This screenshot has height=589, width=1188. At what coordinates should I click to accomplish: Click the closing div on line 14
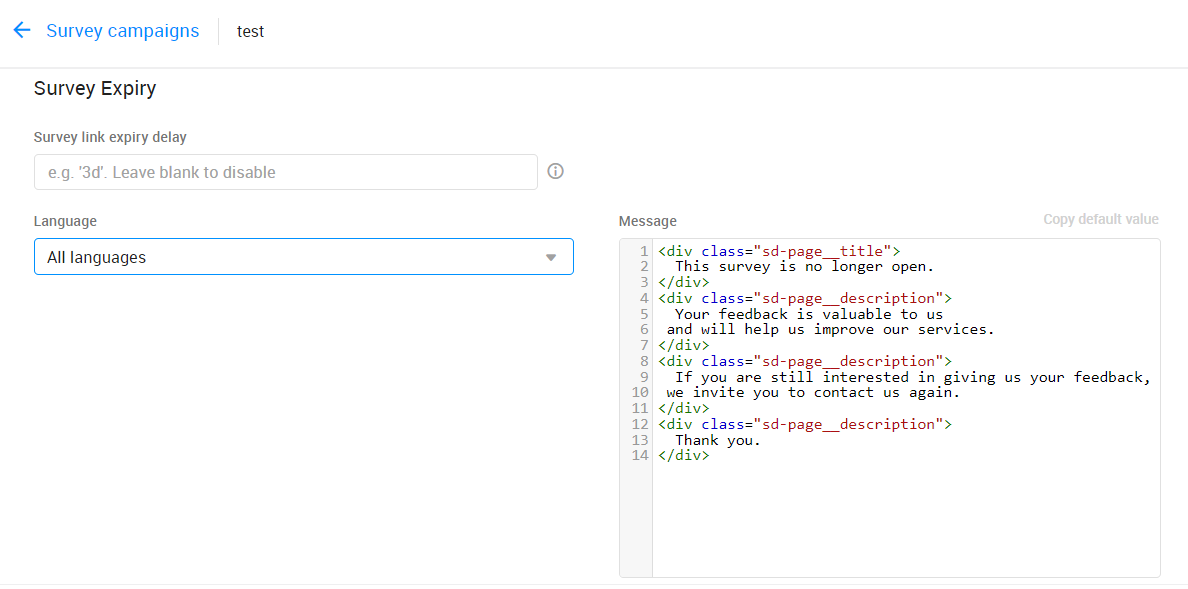coord(684,455)
